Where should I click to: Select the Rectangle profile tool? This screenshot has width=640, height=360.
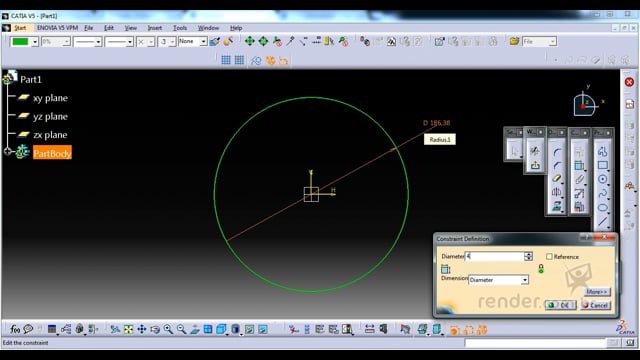point(602,165)
